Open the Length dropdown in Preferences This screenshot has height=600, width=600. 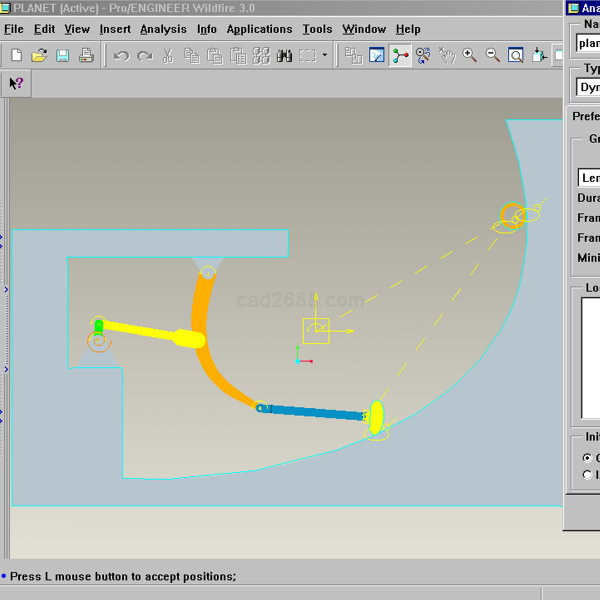point(589,178)
